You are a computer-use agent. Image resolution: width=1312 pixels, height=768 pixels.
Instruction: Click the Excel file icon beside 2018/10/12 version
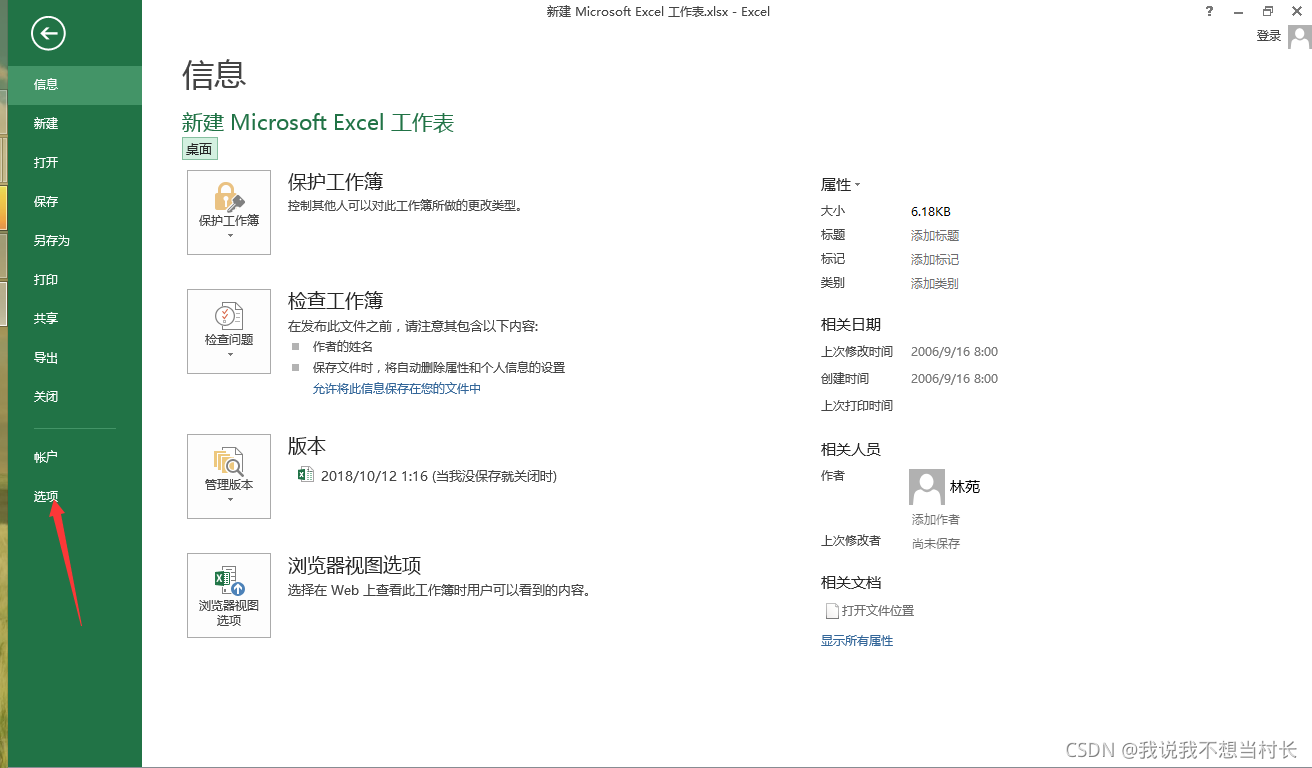click(306, 475)
